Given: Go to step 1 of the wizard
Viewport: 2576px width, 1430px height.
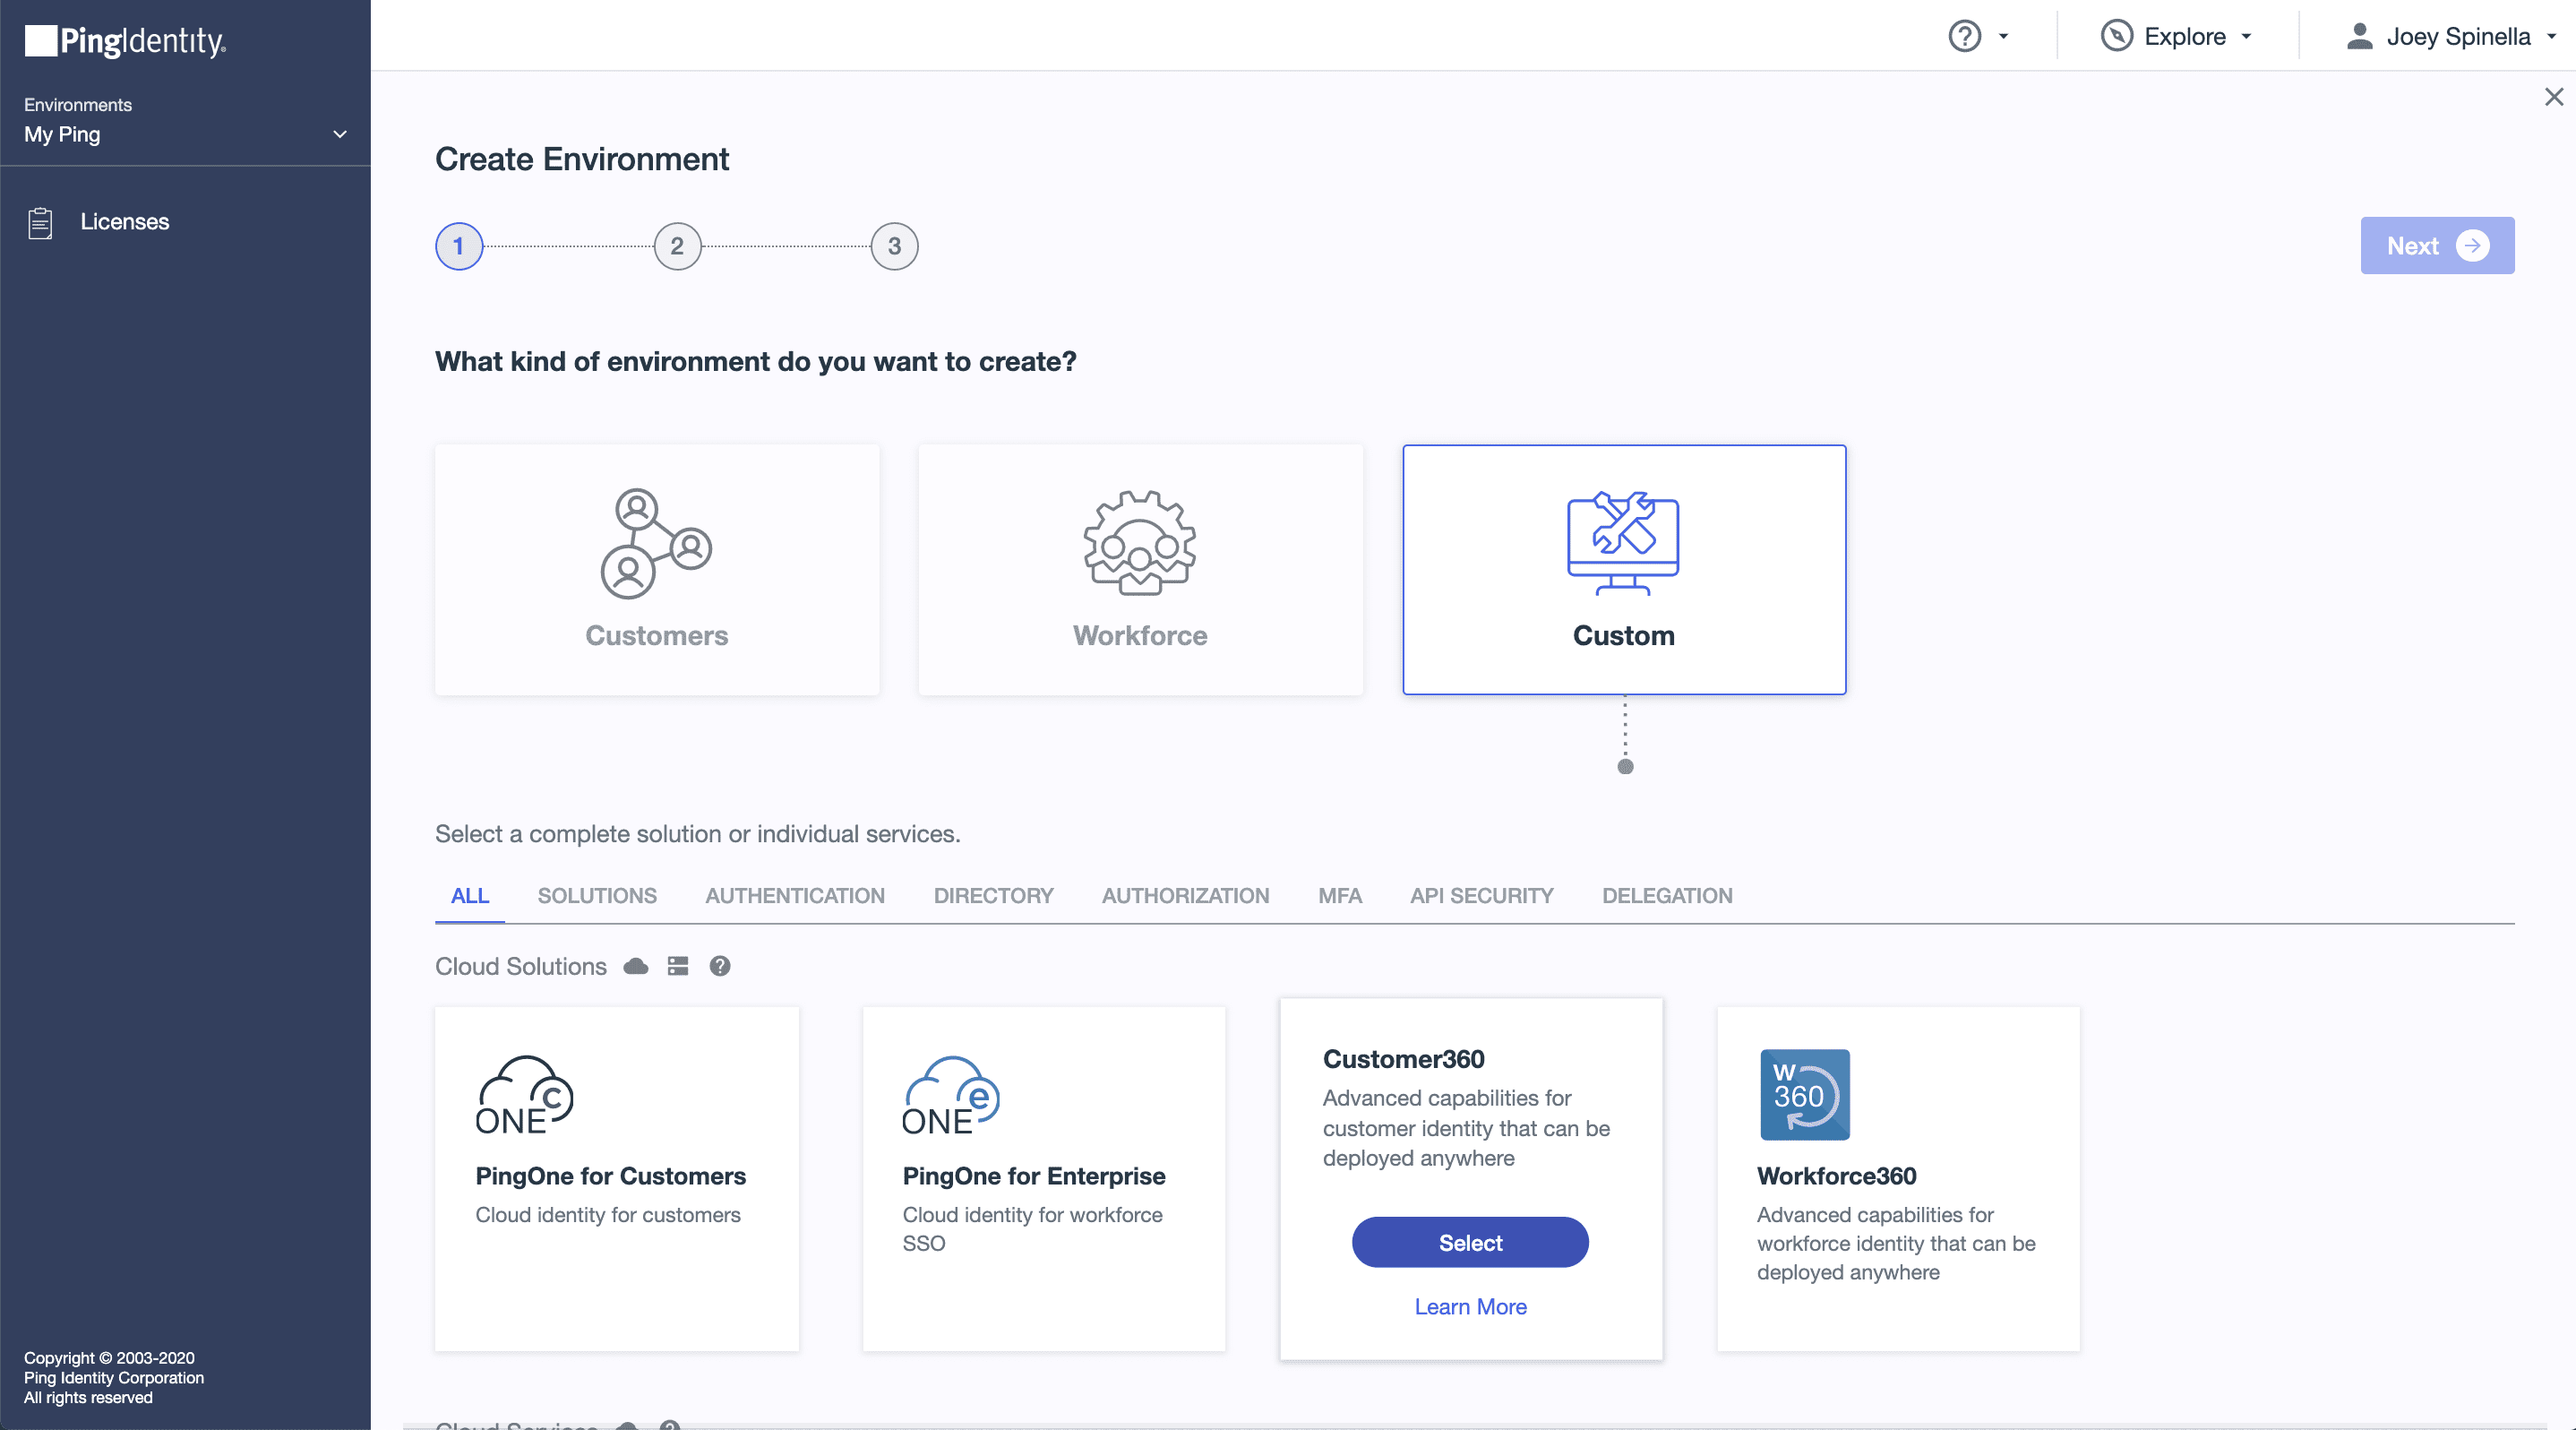Looking at the screenshot, I should point(459,246).
